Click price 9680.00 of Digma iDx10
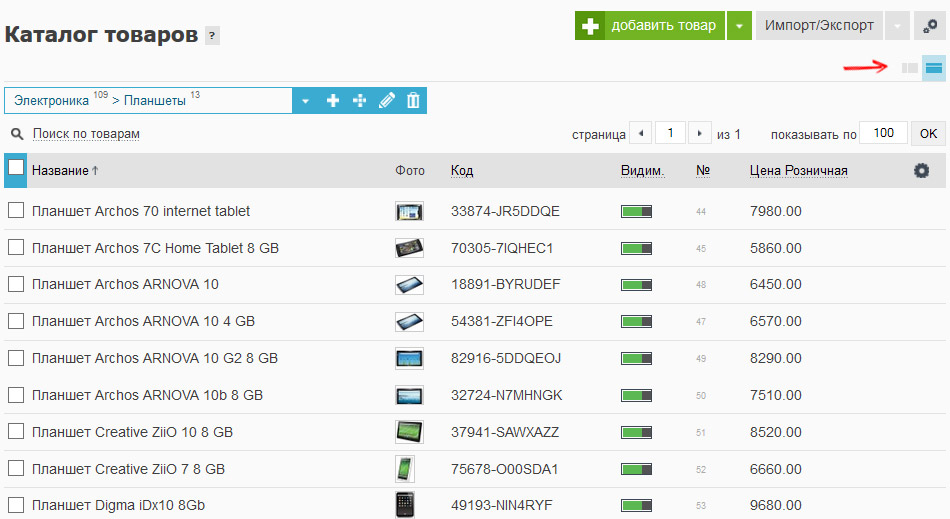The image size is (950, 519). pos(776,505)
